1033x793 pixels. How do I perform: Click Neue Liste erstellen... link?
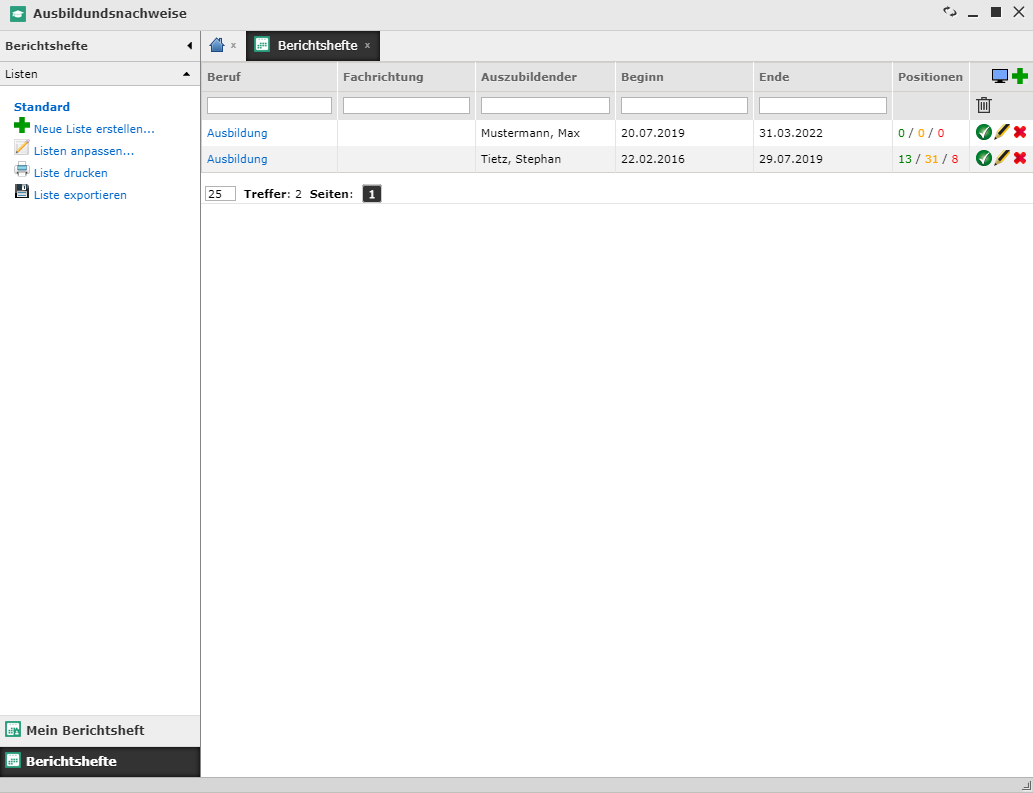(94, 129)
